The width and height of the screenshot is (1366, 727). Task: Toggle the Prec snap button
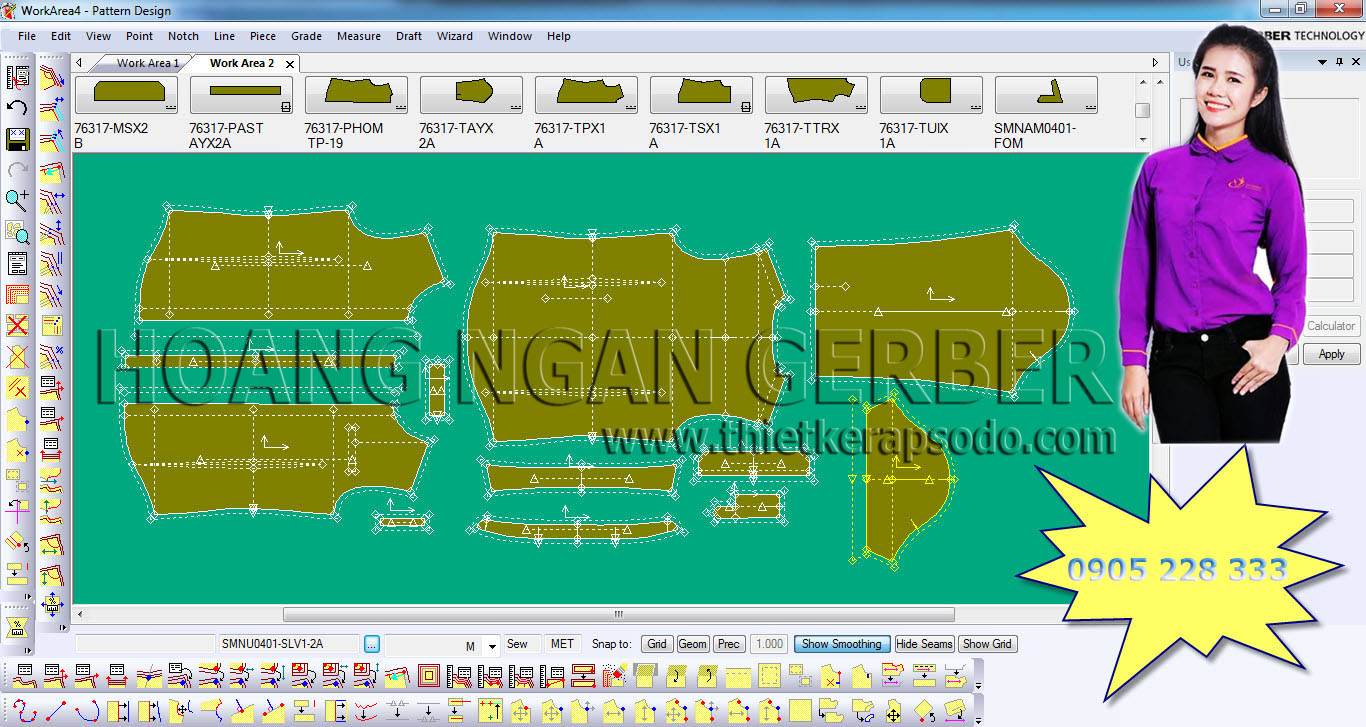point(729,644)
